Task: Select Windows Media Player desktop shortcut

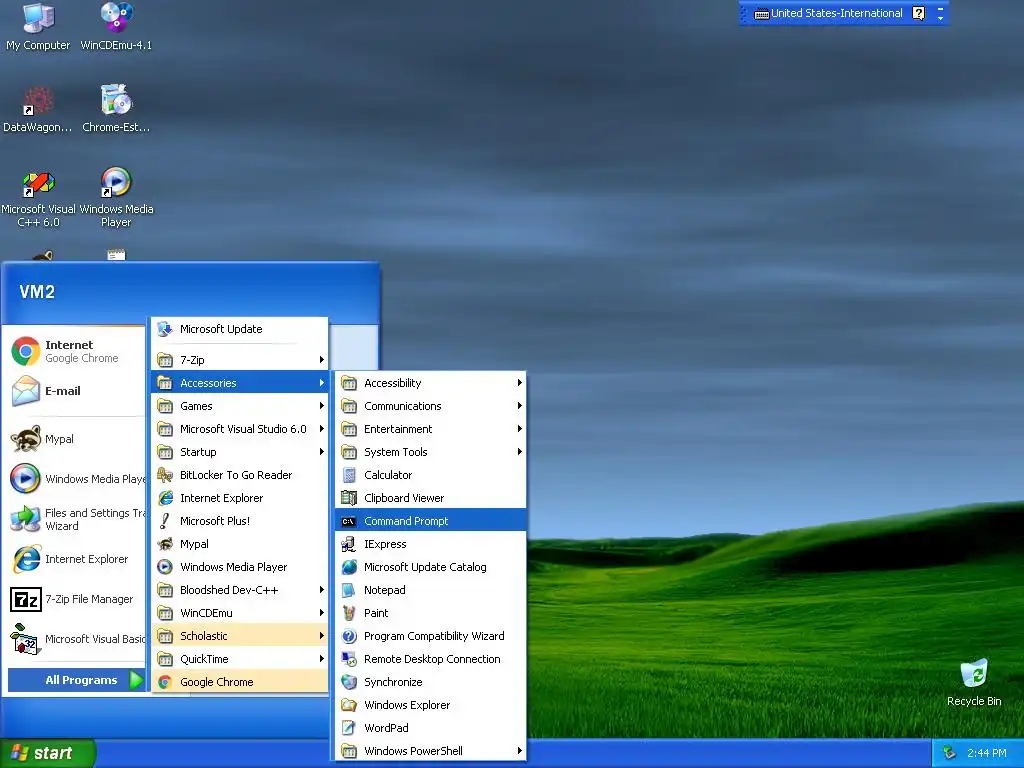Action: (x=116, y=197)
